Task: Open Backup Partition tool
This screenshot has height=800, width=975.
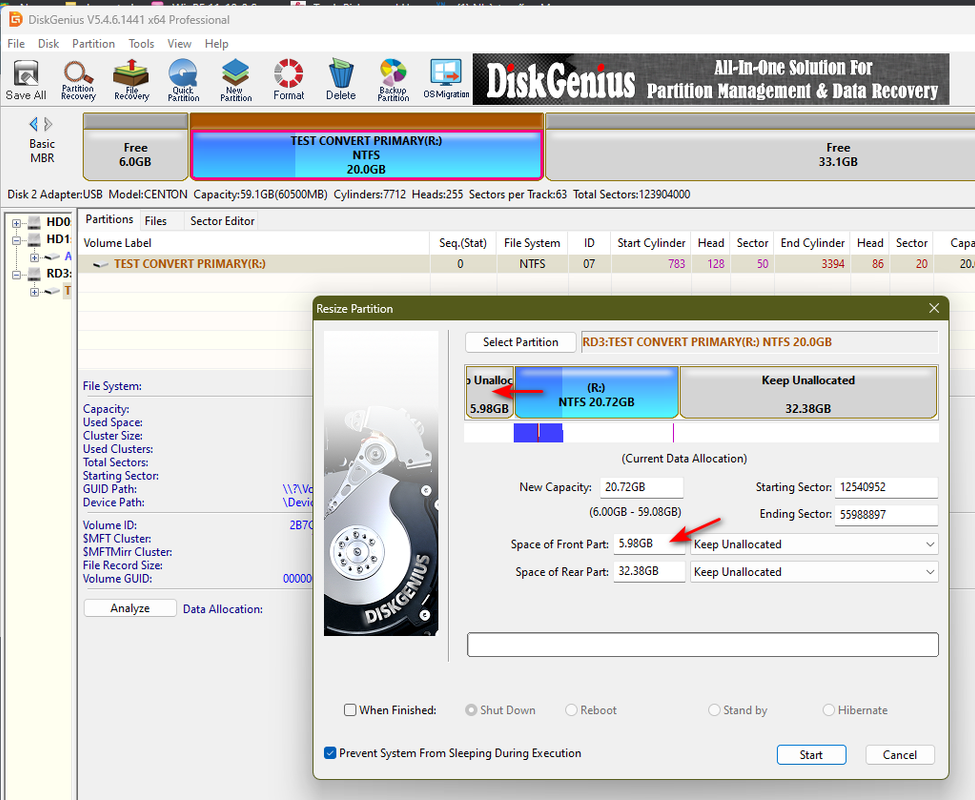Action: coord(393,80)
